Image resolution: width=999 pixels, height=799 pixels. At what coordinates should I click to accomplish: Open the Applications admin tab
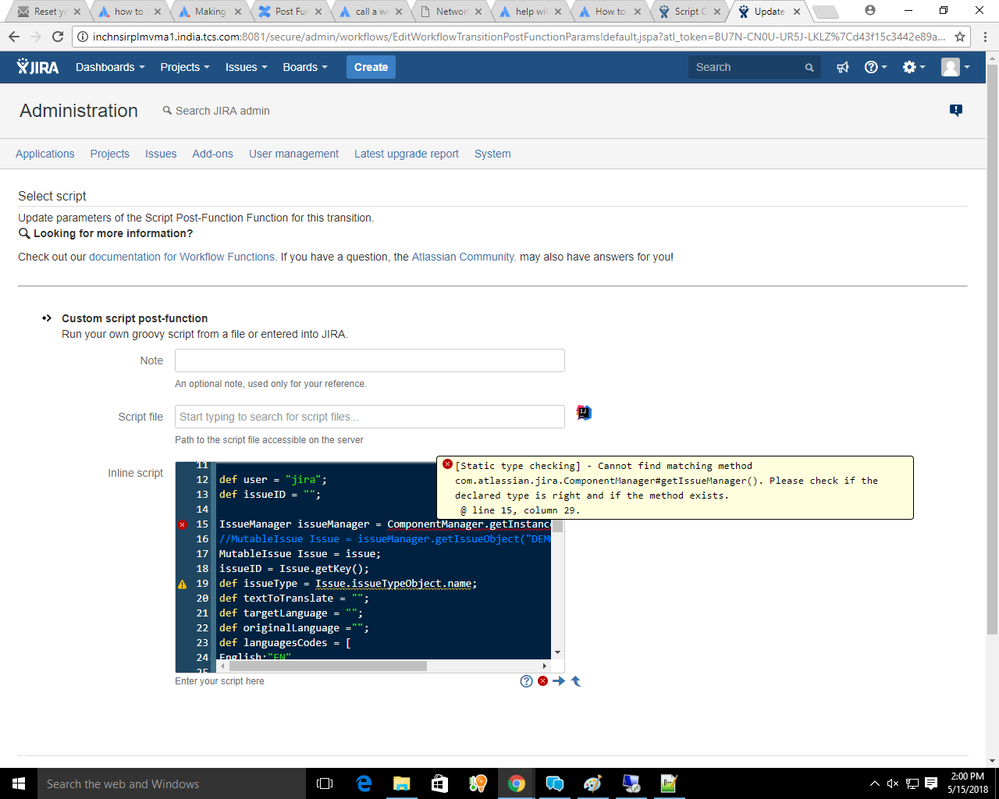pyautogui.click(x=45, y=154)
